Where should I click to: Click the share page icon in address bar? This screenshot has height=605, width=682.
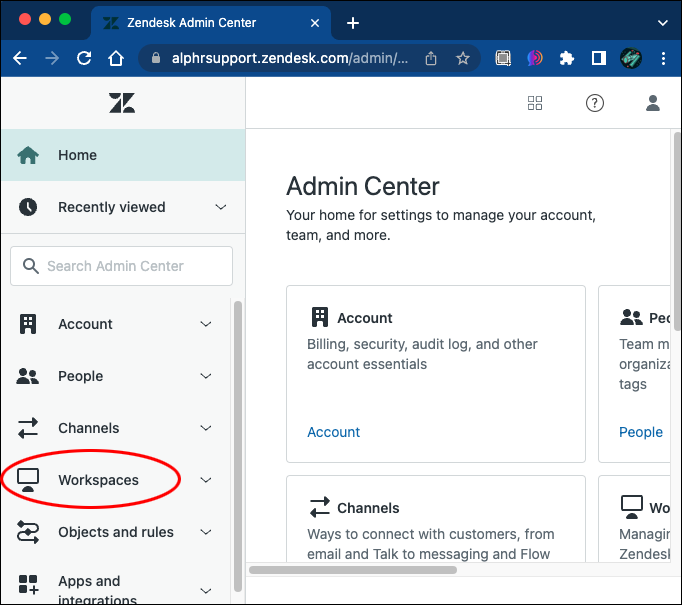coord(431,58)
